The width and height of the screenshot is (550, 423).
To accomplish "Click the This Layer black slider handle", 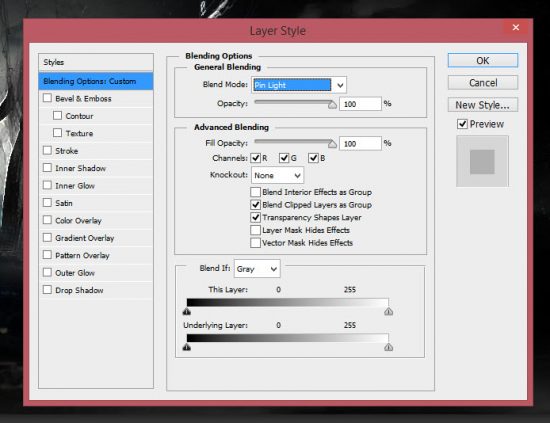I will click(x=187, y=311).
